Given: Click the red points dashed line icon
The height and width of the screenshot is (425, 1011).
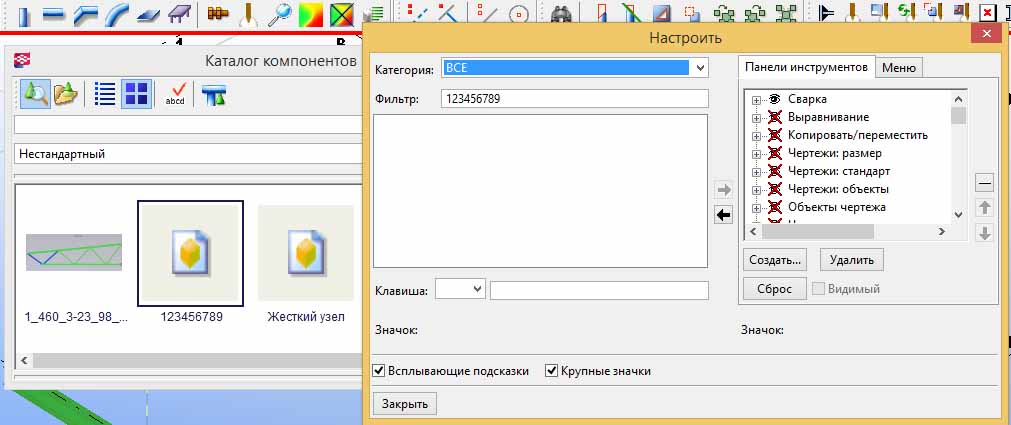Looking at the screenshot, I should 418,14.
